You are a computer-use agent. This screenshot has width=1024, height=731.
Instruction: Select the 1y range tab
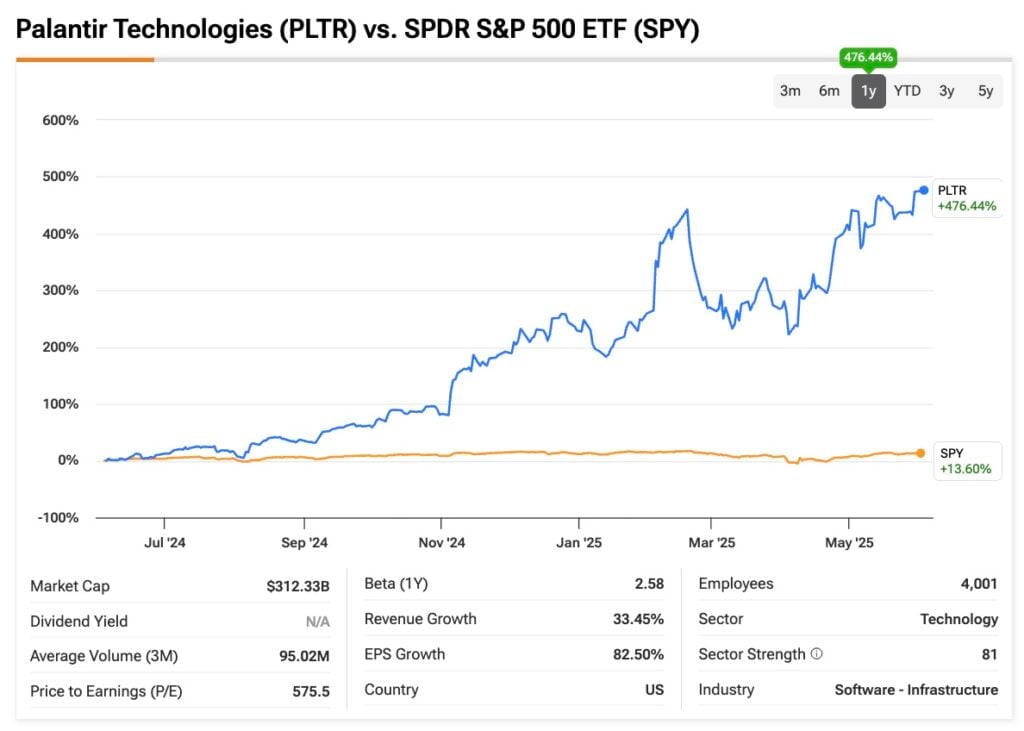tap(868, 91)
